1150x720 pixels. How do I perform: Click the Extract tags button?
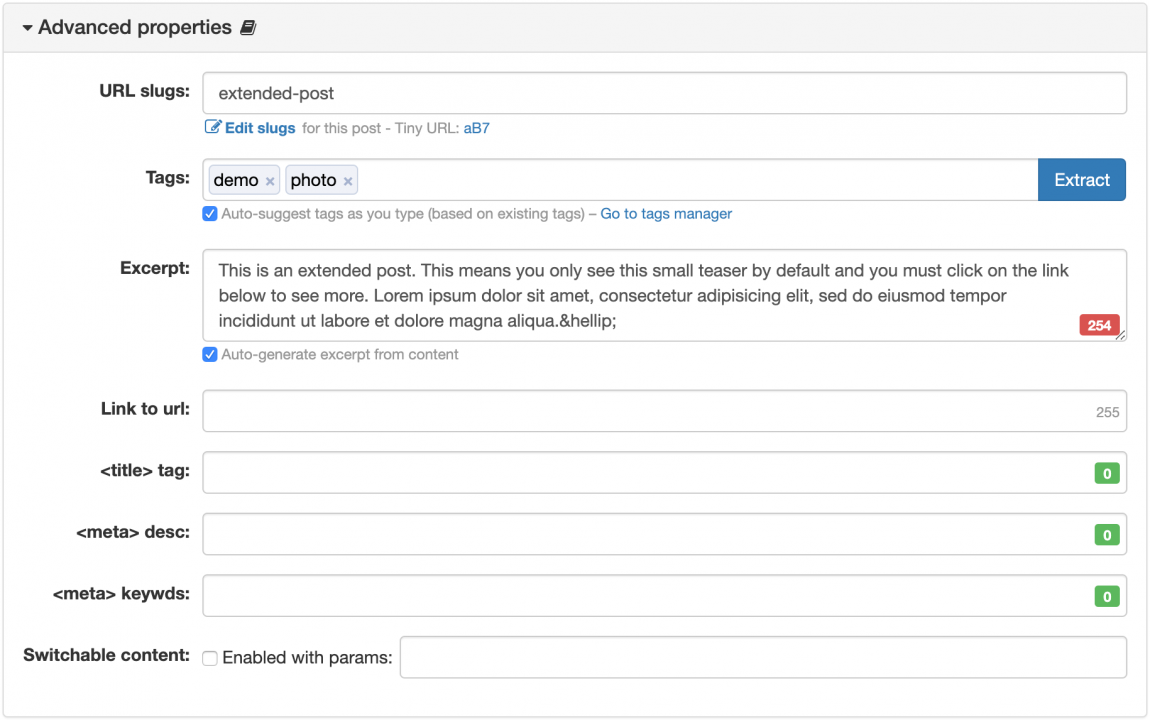pos(1082,180)
